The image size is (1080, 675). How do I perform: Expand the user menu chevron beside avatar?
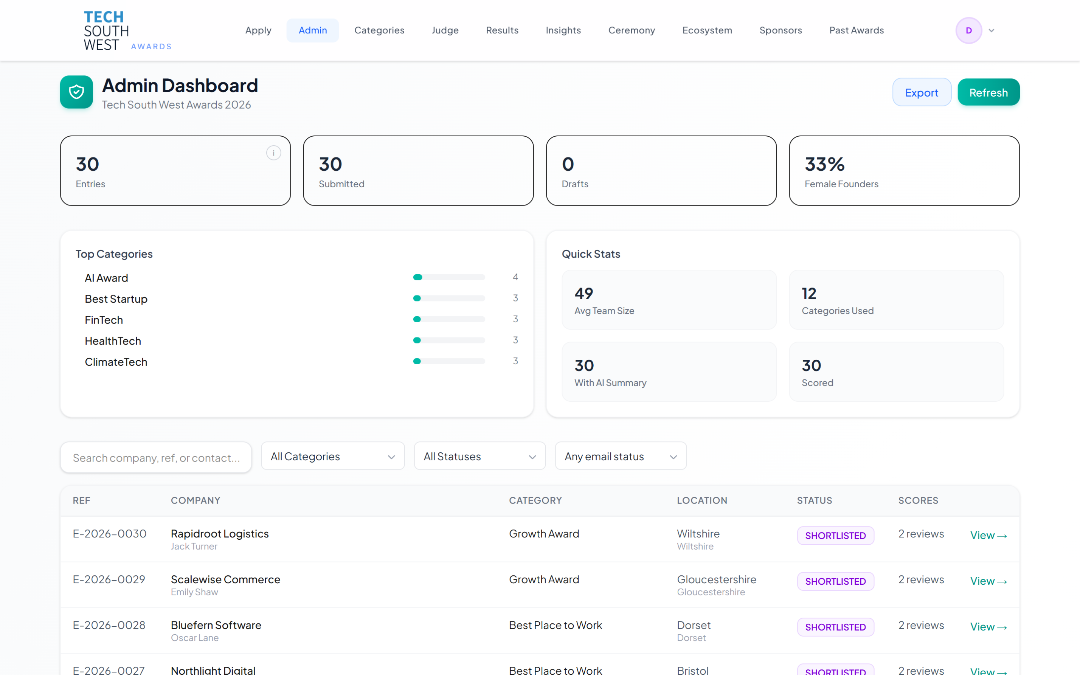[991, 30]
